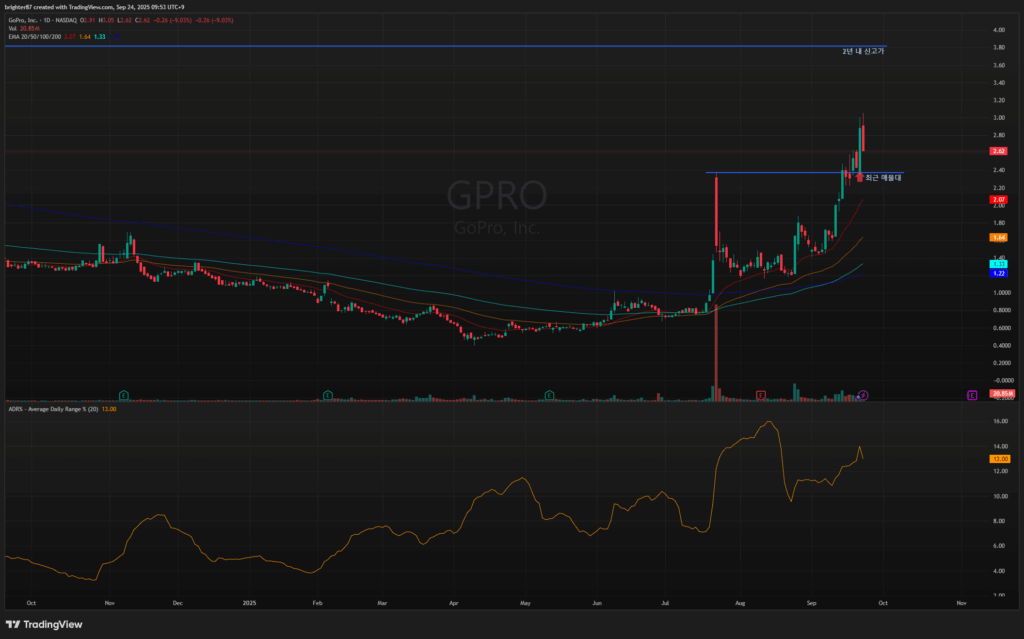Click the green earnings marker near November
The height and width of the screenshot is (639, 1024).
point(124,395)
